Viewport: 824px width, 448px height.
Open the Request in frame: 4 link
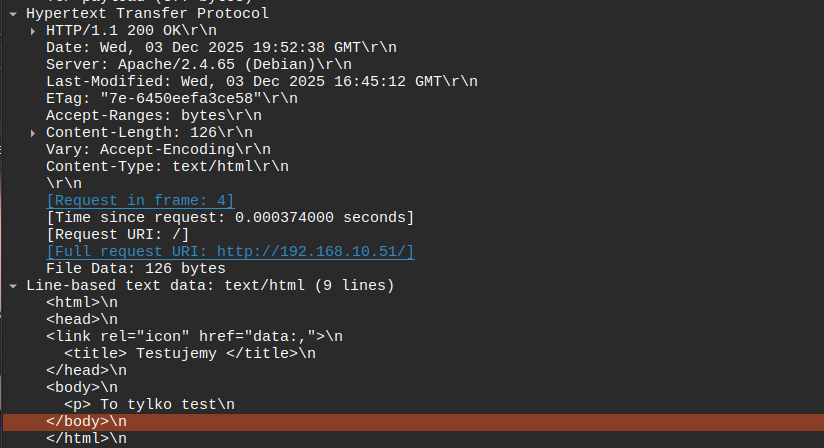(x=140, y=200)
